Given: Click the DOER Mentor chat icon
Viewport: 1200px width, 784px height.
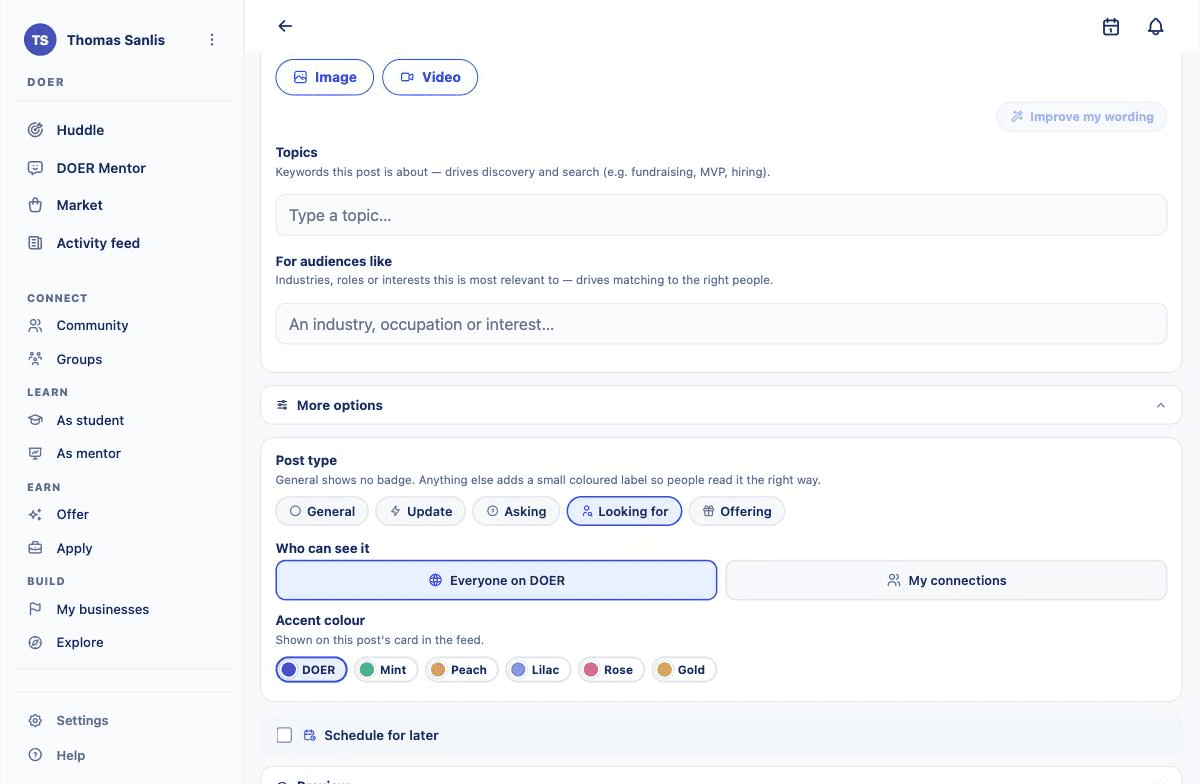Looking at the screenshot, I should (36, 168).
